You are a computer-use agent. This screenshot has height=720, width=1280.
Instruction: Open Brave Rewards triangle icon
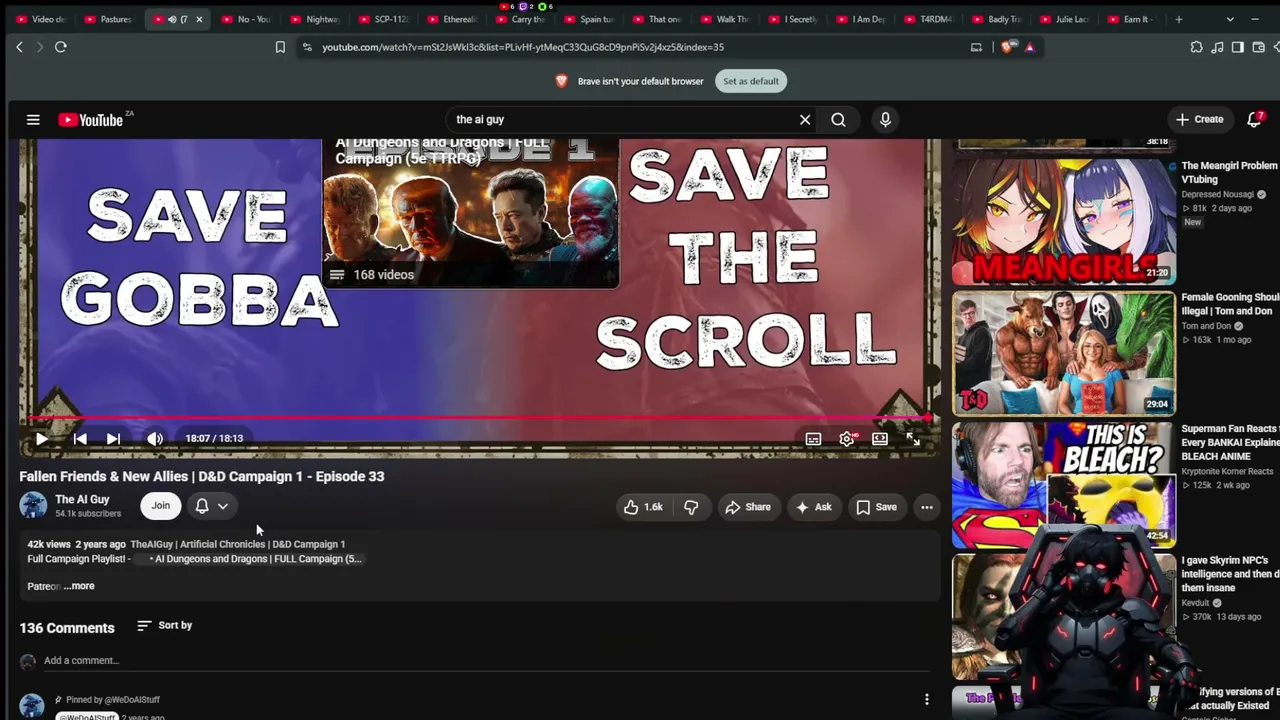click(x=1029, y=47)
